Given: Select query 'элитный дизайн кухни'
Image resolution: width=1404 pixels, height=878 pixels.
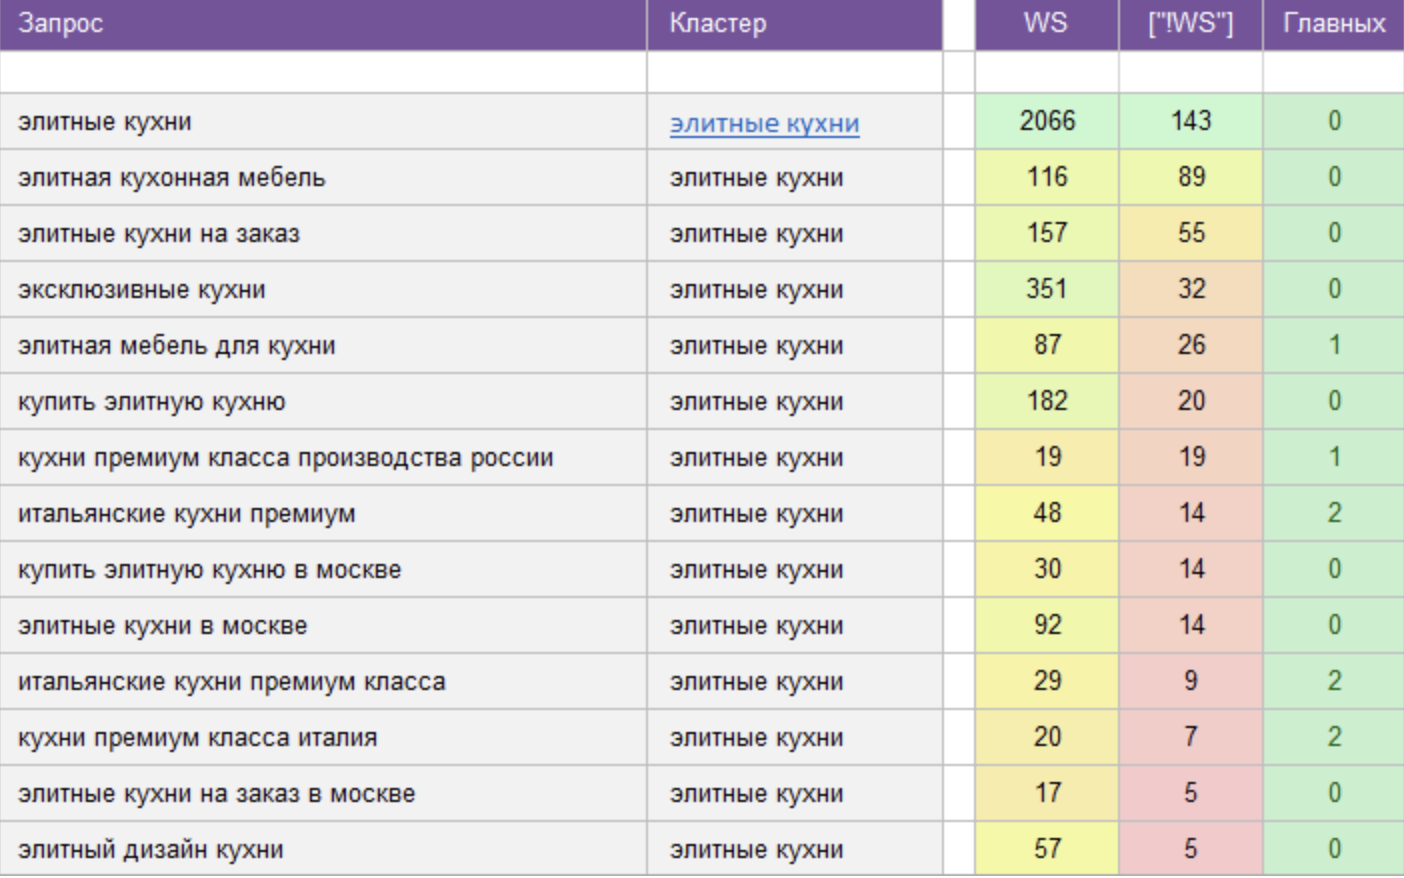Looking at the screenshot, I should (323, 850).
